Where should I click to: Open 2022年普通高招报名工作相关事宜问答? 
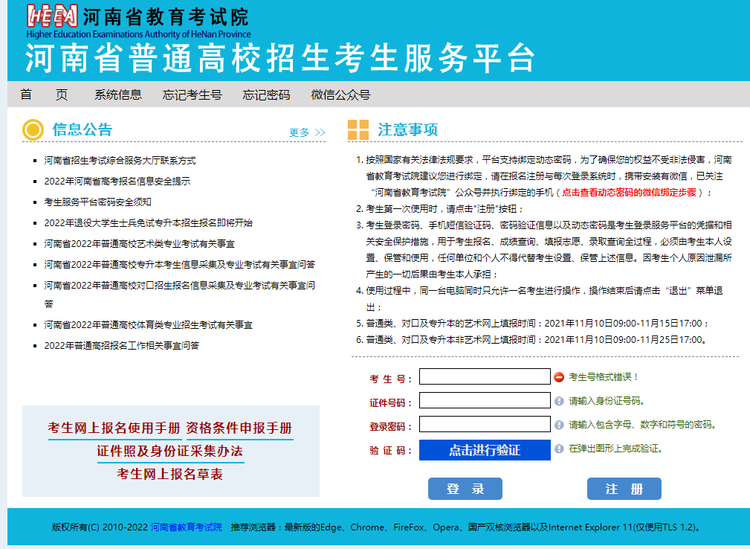tap(121, 346)
